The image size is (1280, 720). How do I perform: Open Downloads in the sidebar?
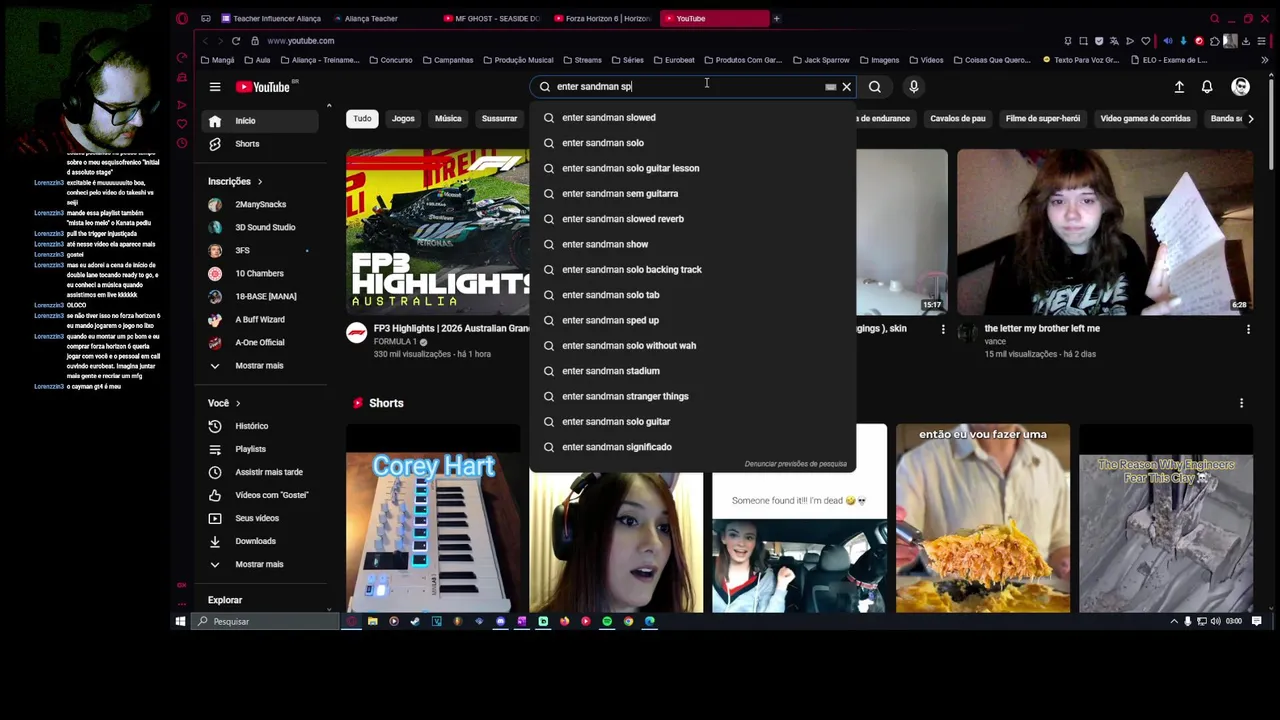pyautogui.click(x=262, y=541)
